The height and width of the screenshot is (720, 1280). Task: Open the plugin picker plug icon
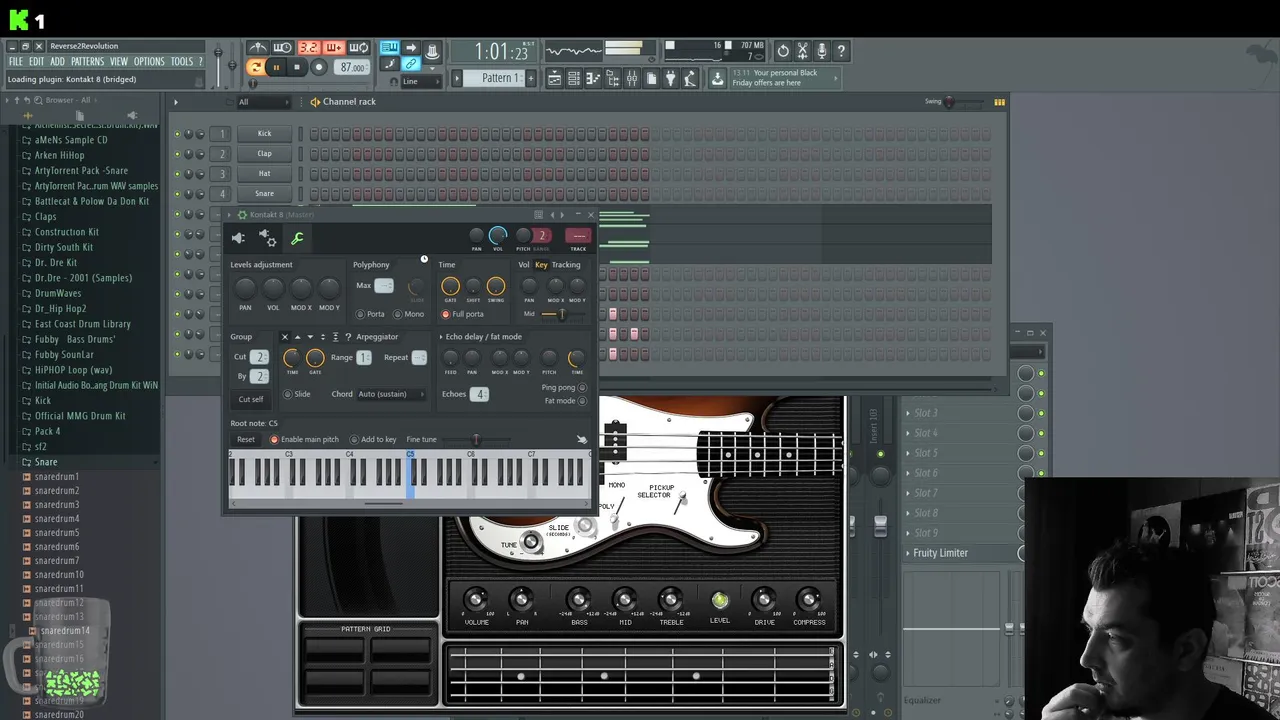pyautogui.click(x=671, y=78)
